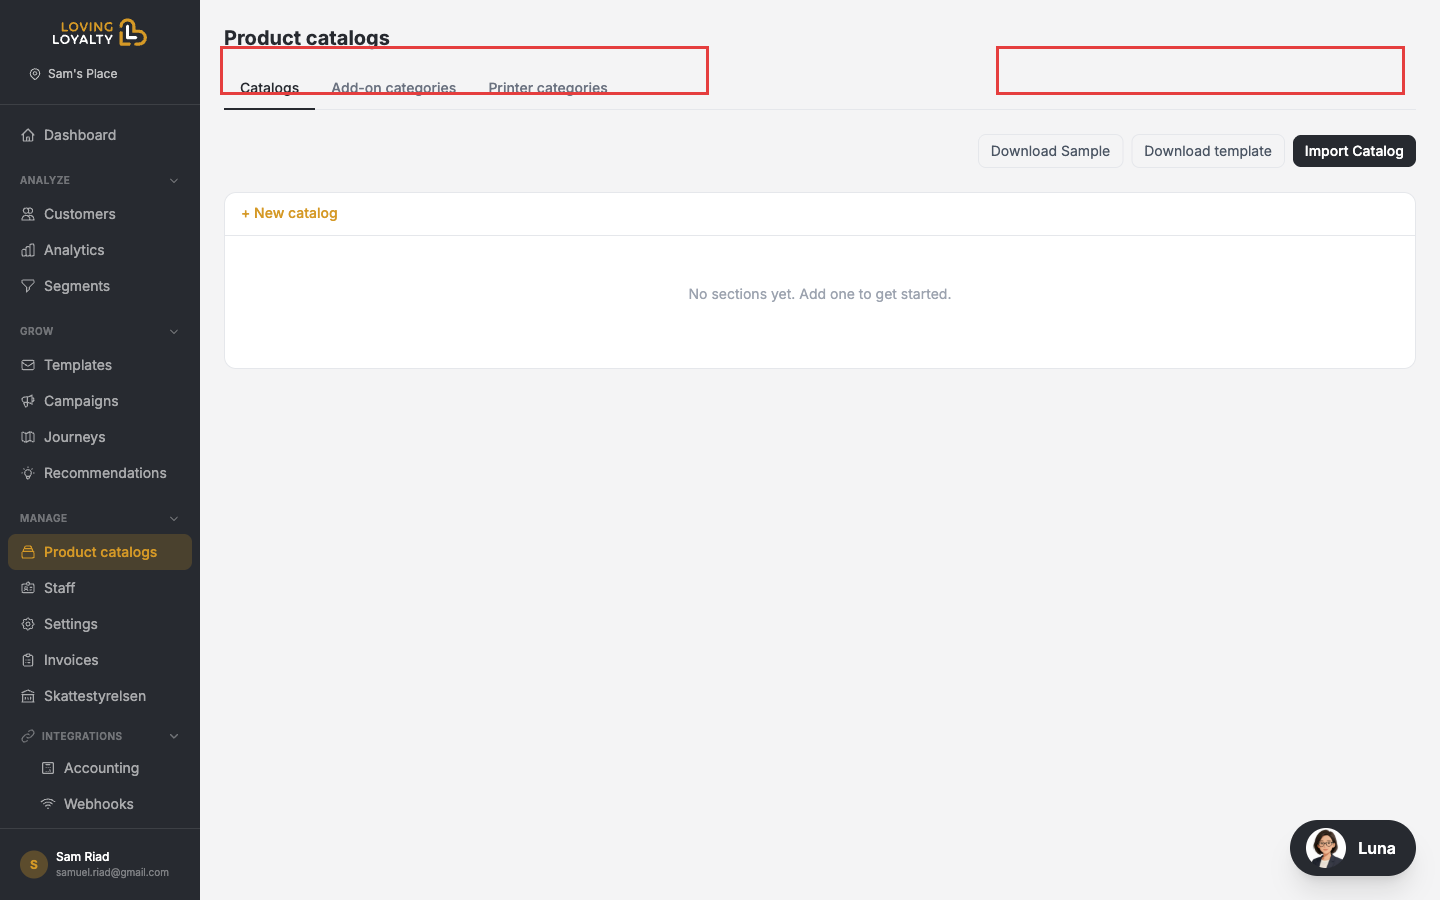Click the Invoices clipboard icon
Screen dimensions: 1440x900
coord(28,660)
